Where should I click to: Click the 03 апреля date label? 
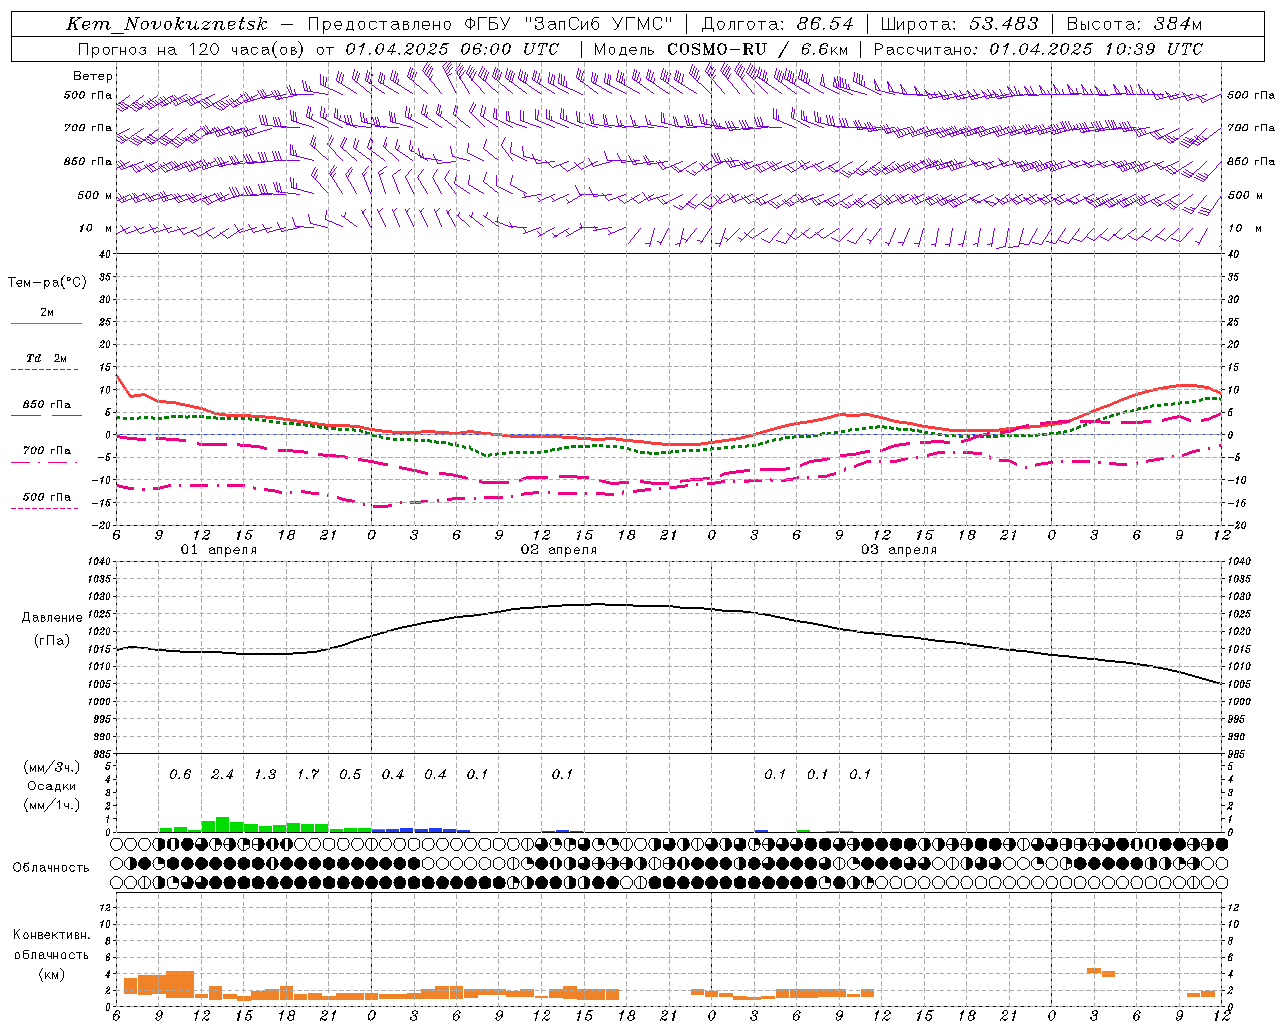coord(899,550)
